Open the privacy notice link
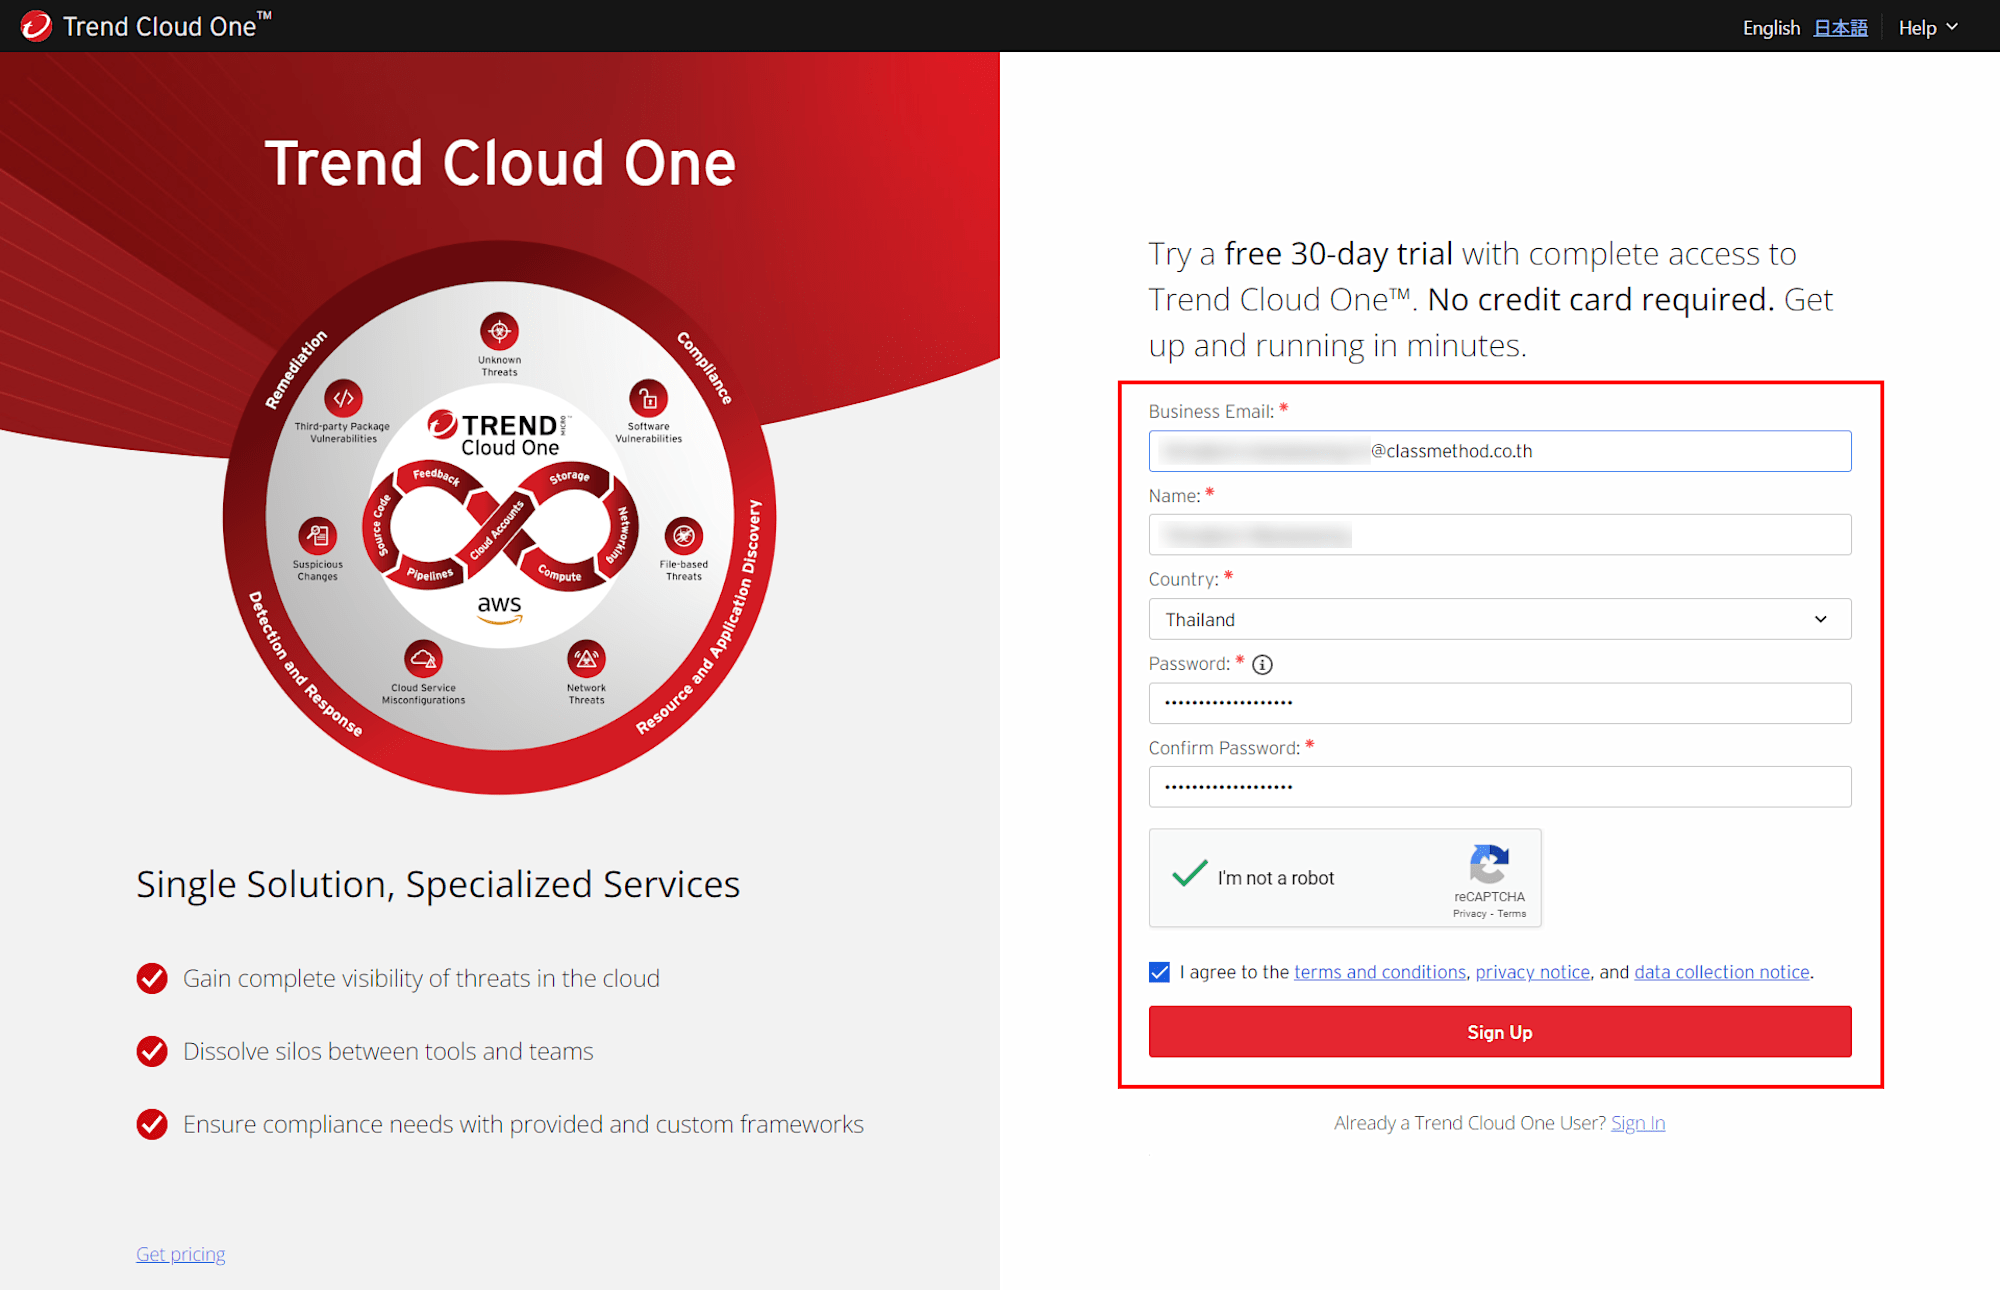 coord(1532,972)
